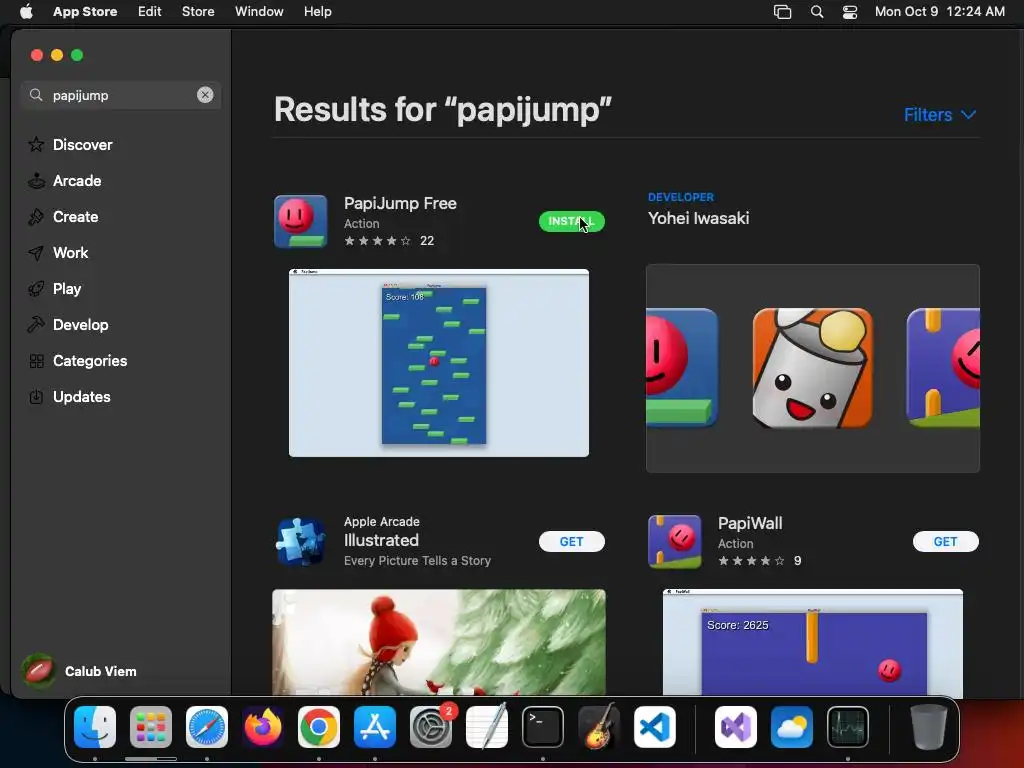Click the App Store Dock icon
Viewport: 1024px width, 768px height.
coord(375,727)
